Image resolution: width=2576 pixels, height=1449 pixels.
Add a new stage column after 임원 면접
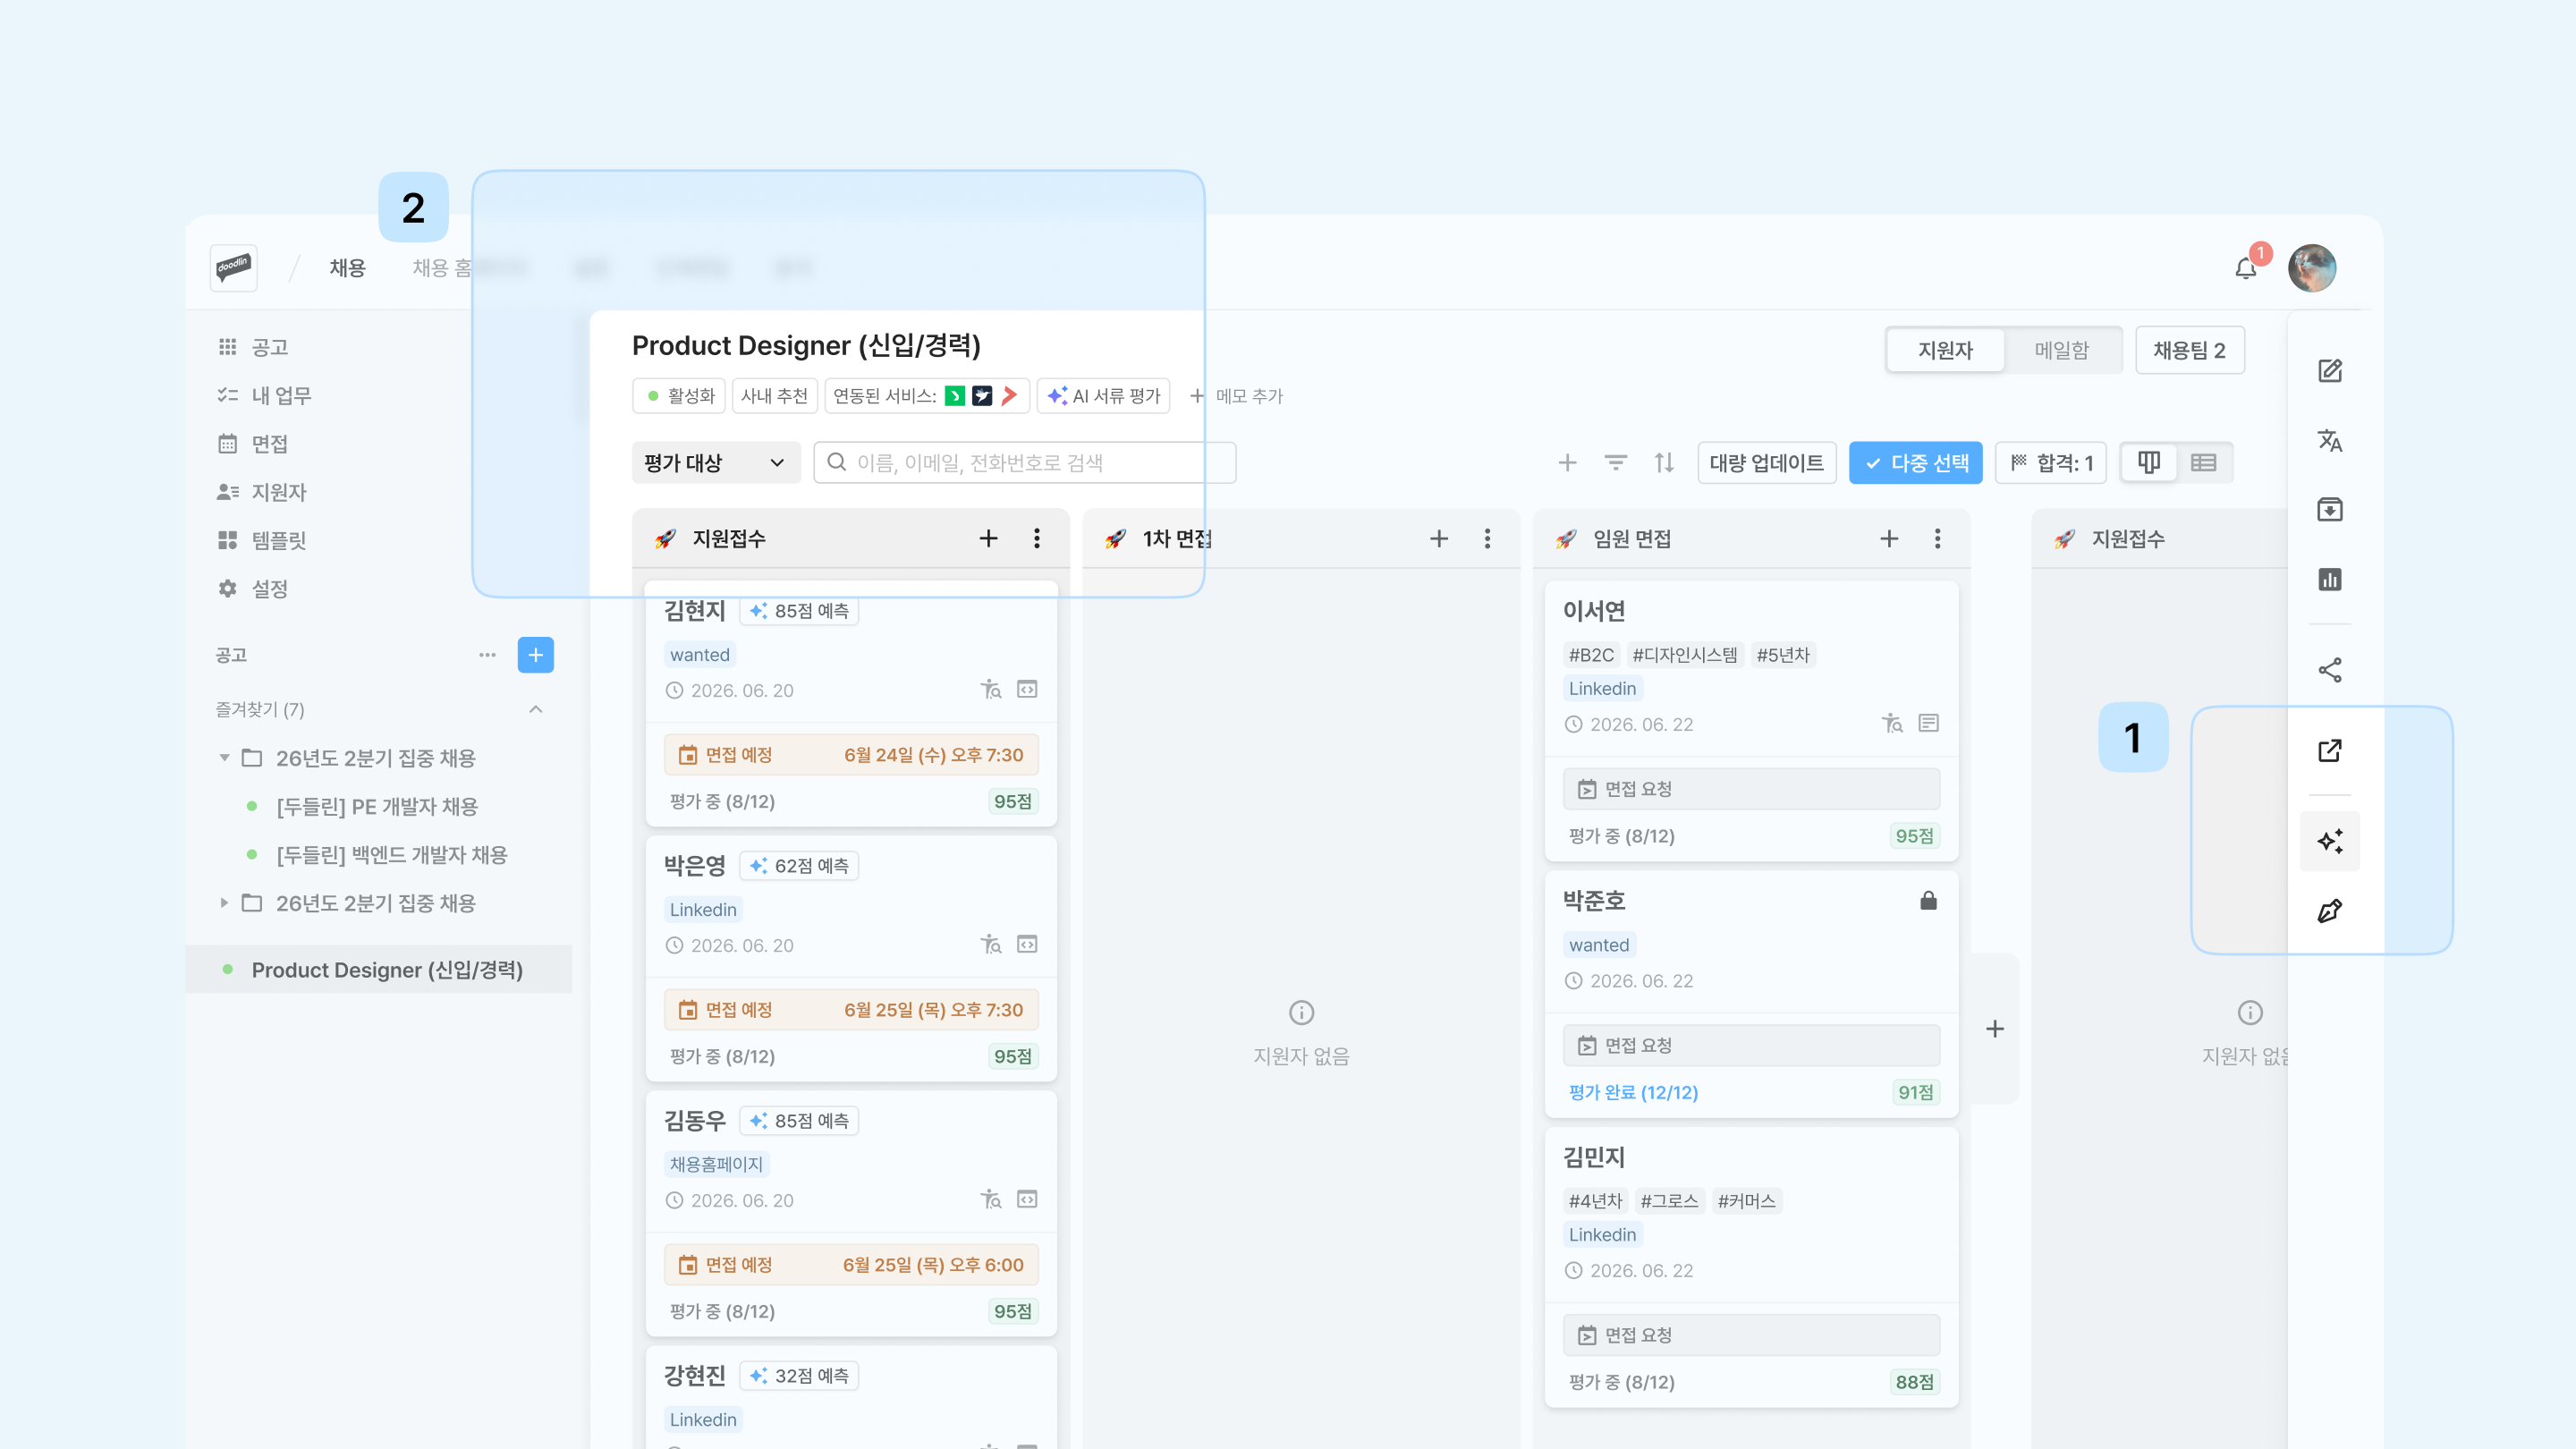tap(1995, 1029)
